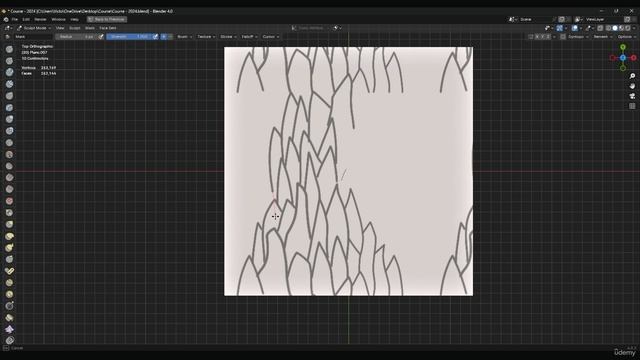Select the Grab brush tool
Screen dimensions: 640x360
[9, 224]
